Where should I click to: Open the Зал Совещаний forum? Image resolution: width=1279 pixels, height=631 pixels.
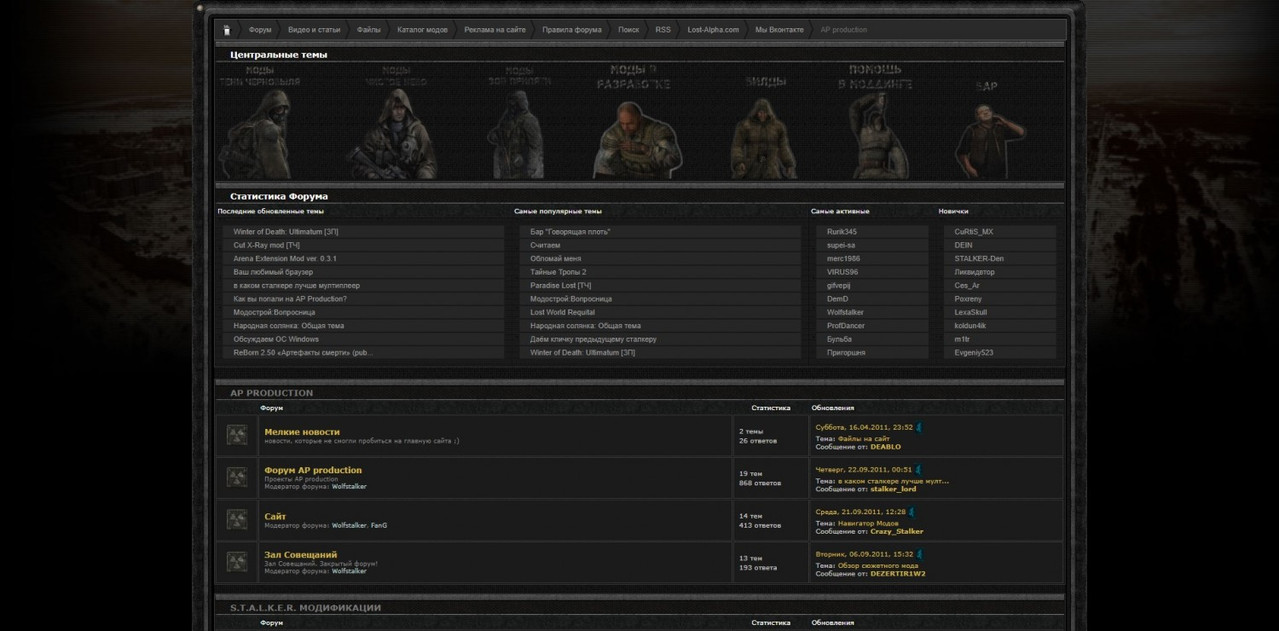(300, 554)
